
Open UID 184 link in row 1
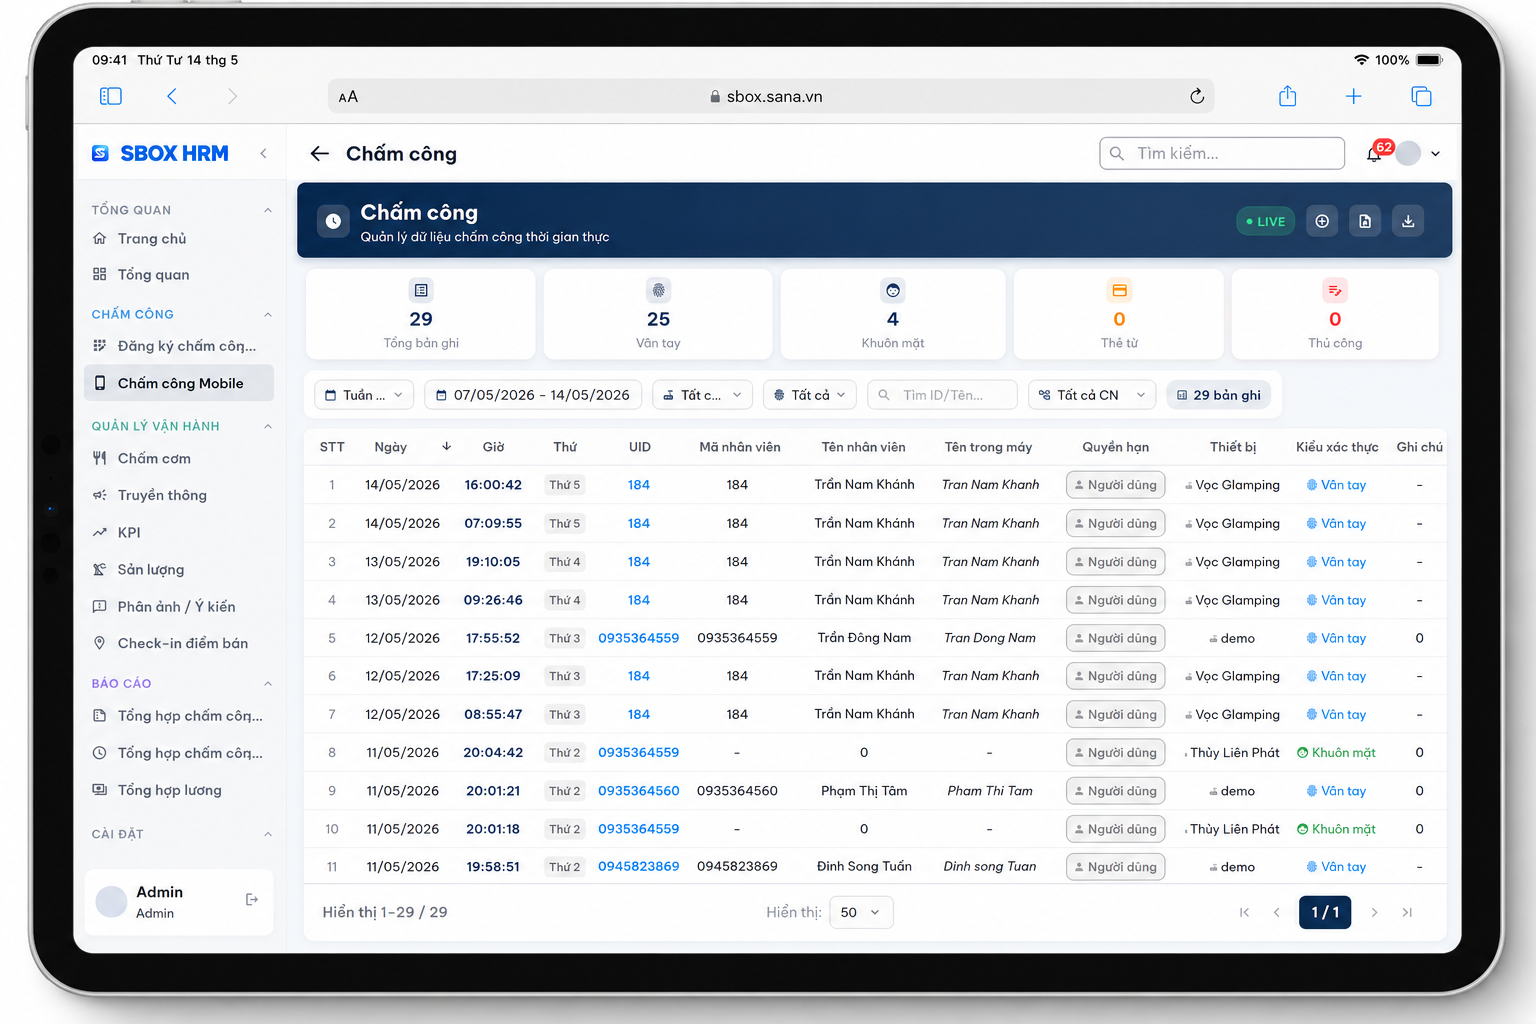pos(638,485)
